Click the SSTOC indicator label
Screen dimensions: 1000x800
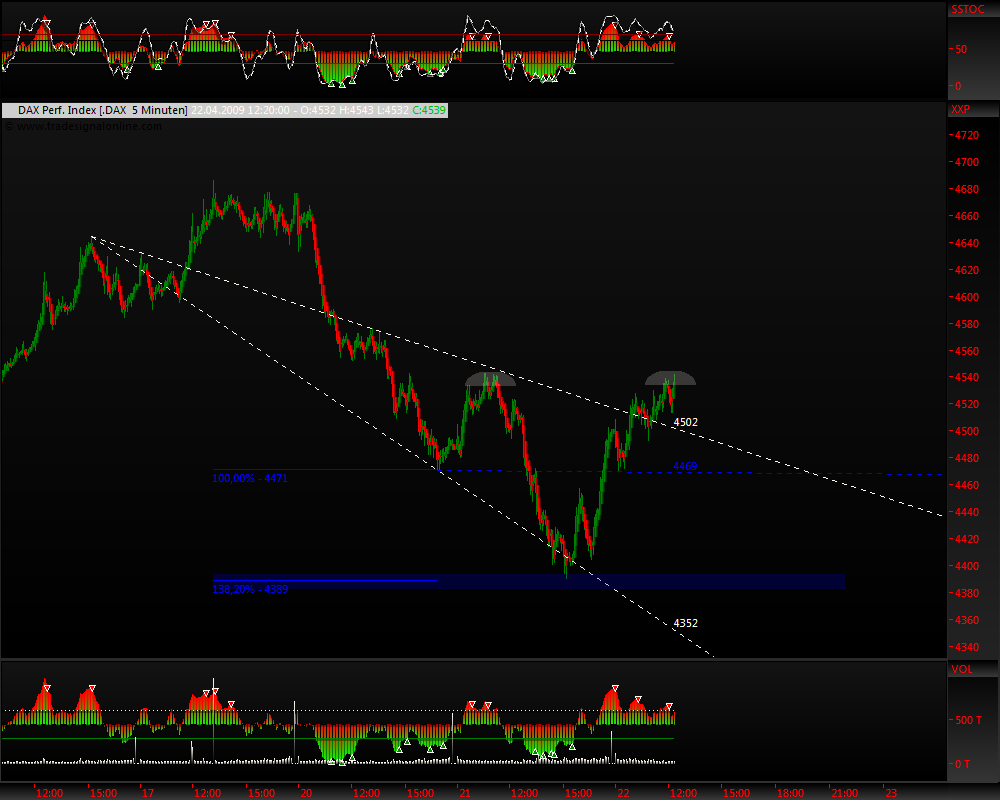(x=968, y=8)
